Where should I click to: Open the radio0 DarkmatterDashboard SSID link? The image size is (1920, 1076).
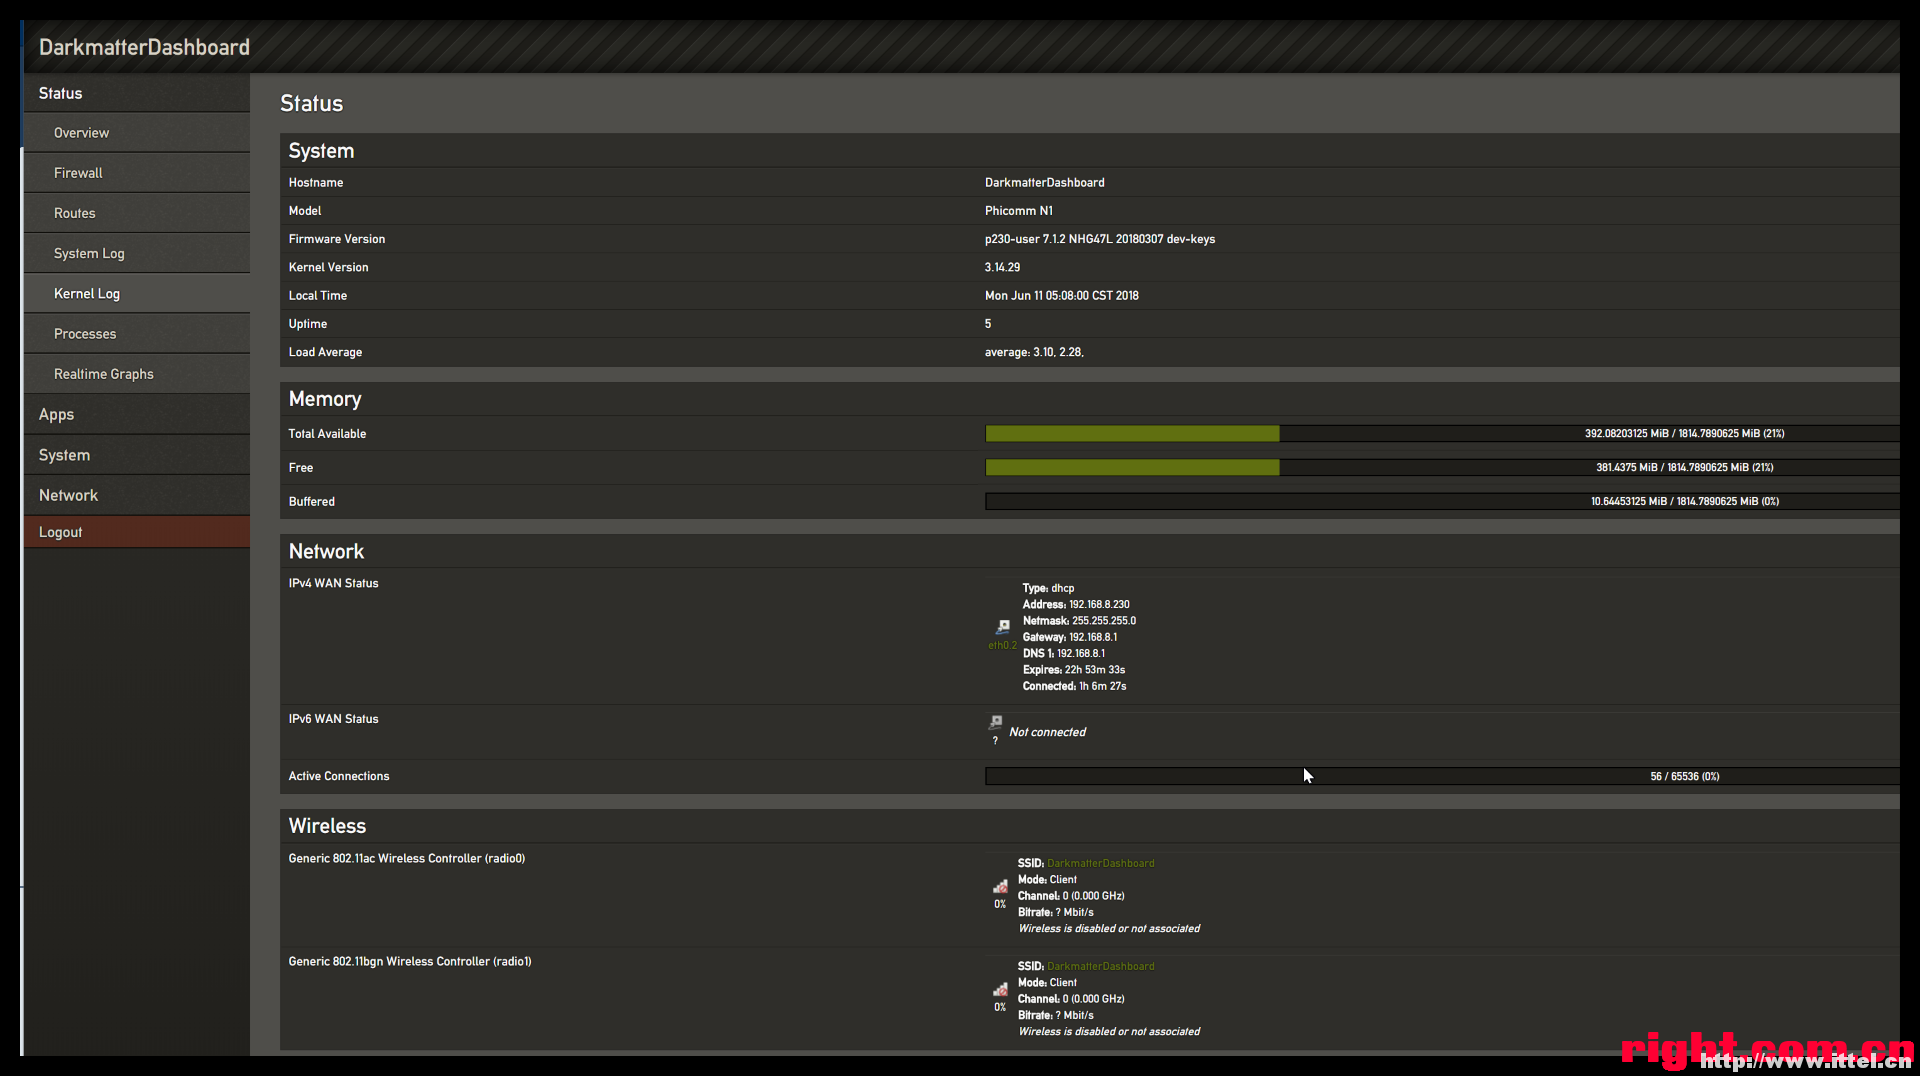click(x=1100, y=863)
